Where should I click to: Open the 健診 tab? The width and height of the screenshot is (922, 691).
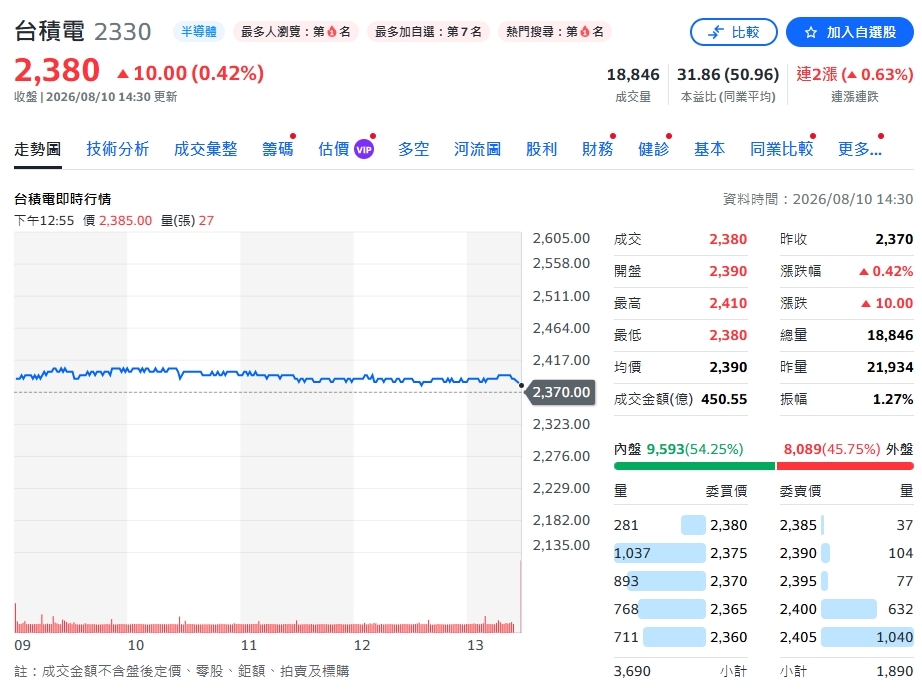[x=653, y=149]
